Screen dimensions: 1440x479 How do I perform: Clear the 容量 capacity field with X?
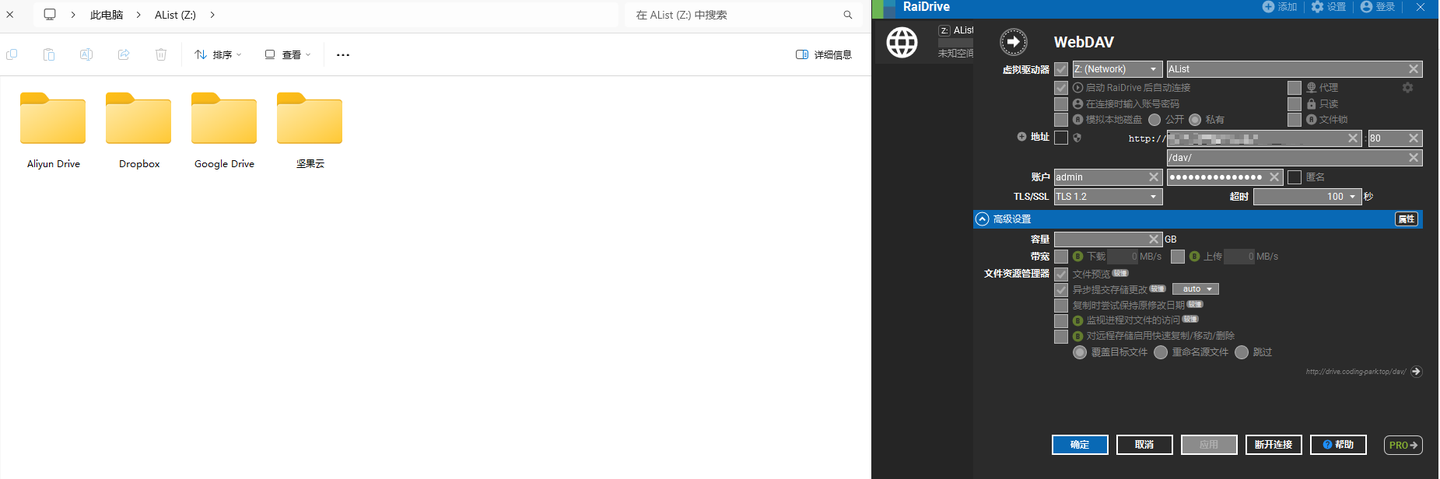(1154, 239)
